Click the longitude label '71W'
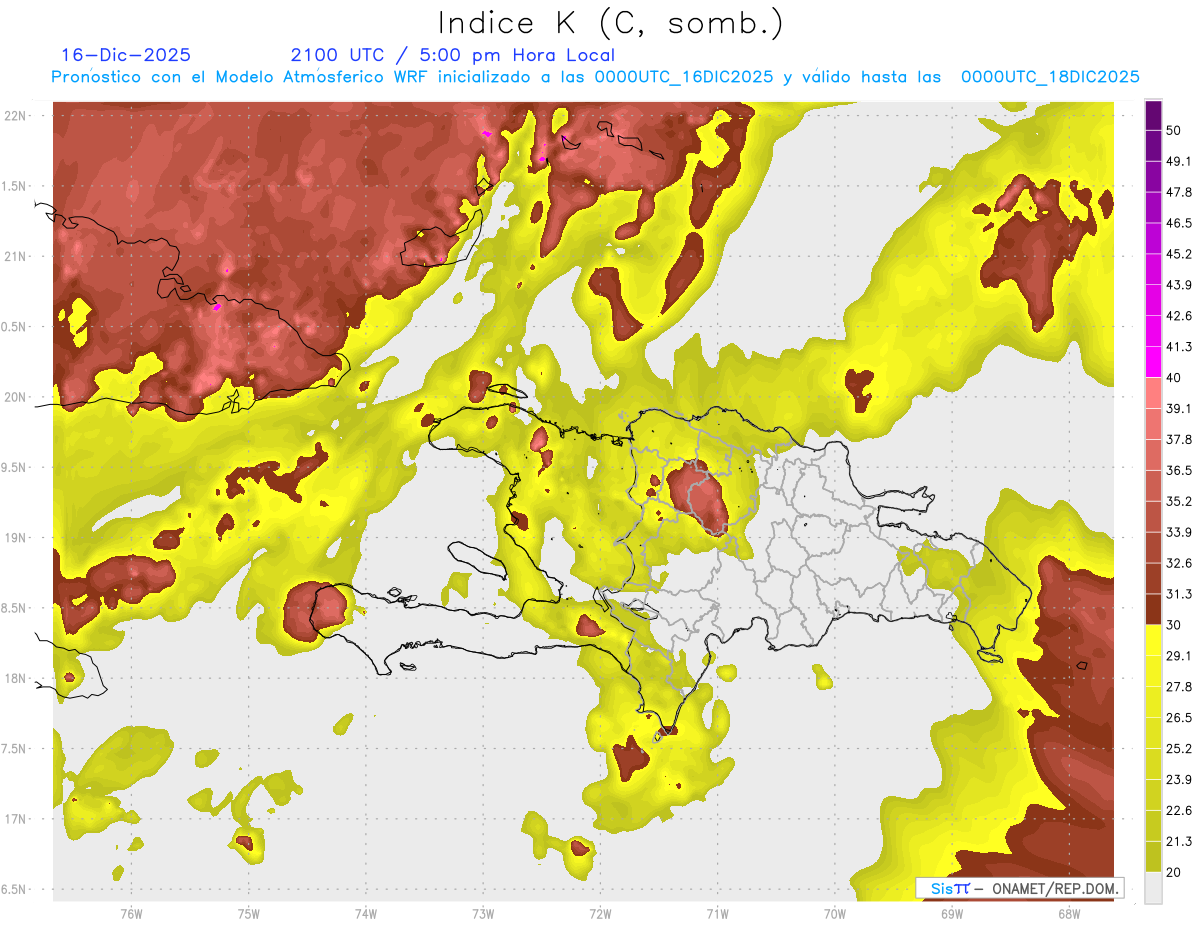The width and height of the screenshot is (1200, 927). (x=717, y=914)
